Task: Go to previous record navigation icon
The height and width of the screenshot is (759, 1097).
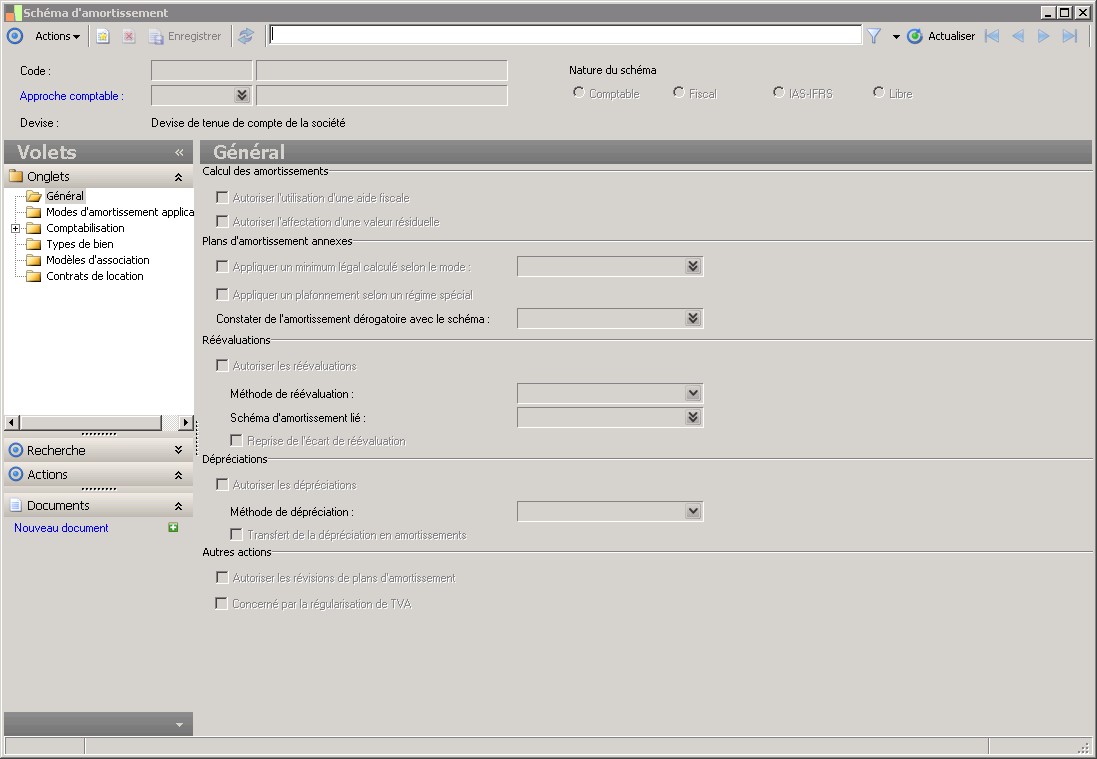Action: point(1018,36)
